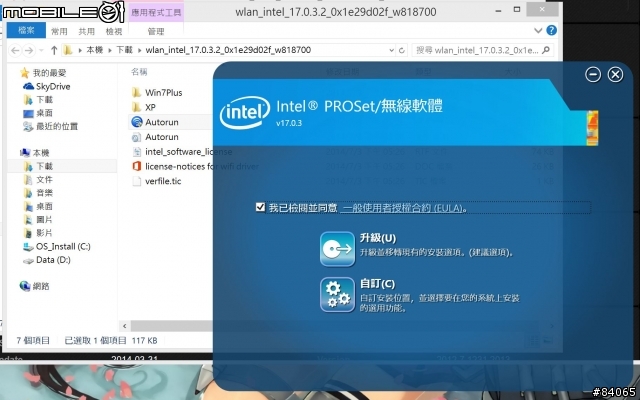640x400 pixels.
Task: Open 圖片 pictures folder in sidebar
Action: [x=44, y=220]
